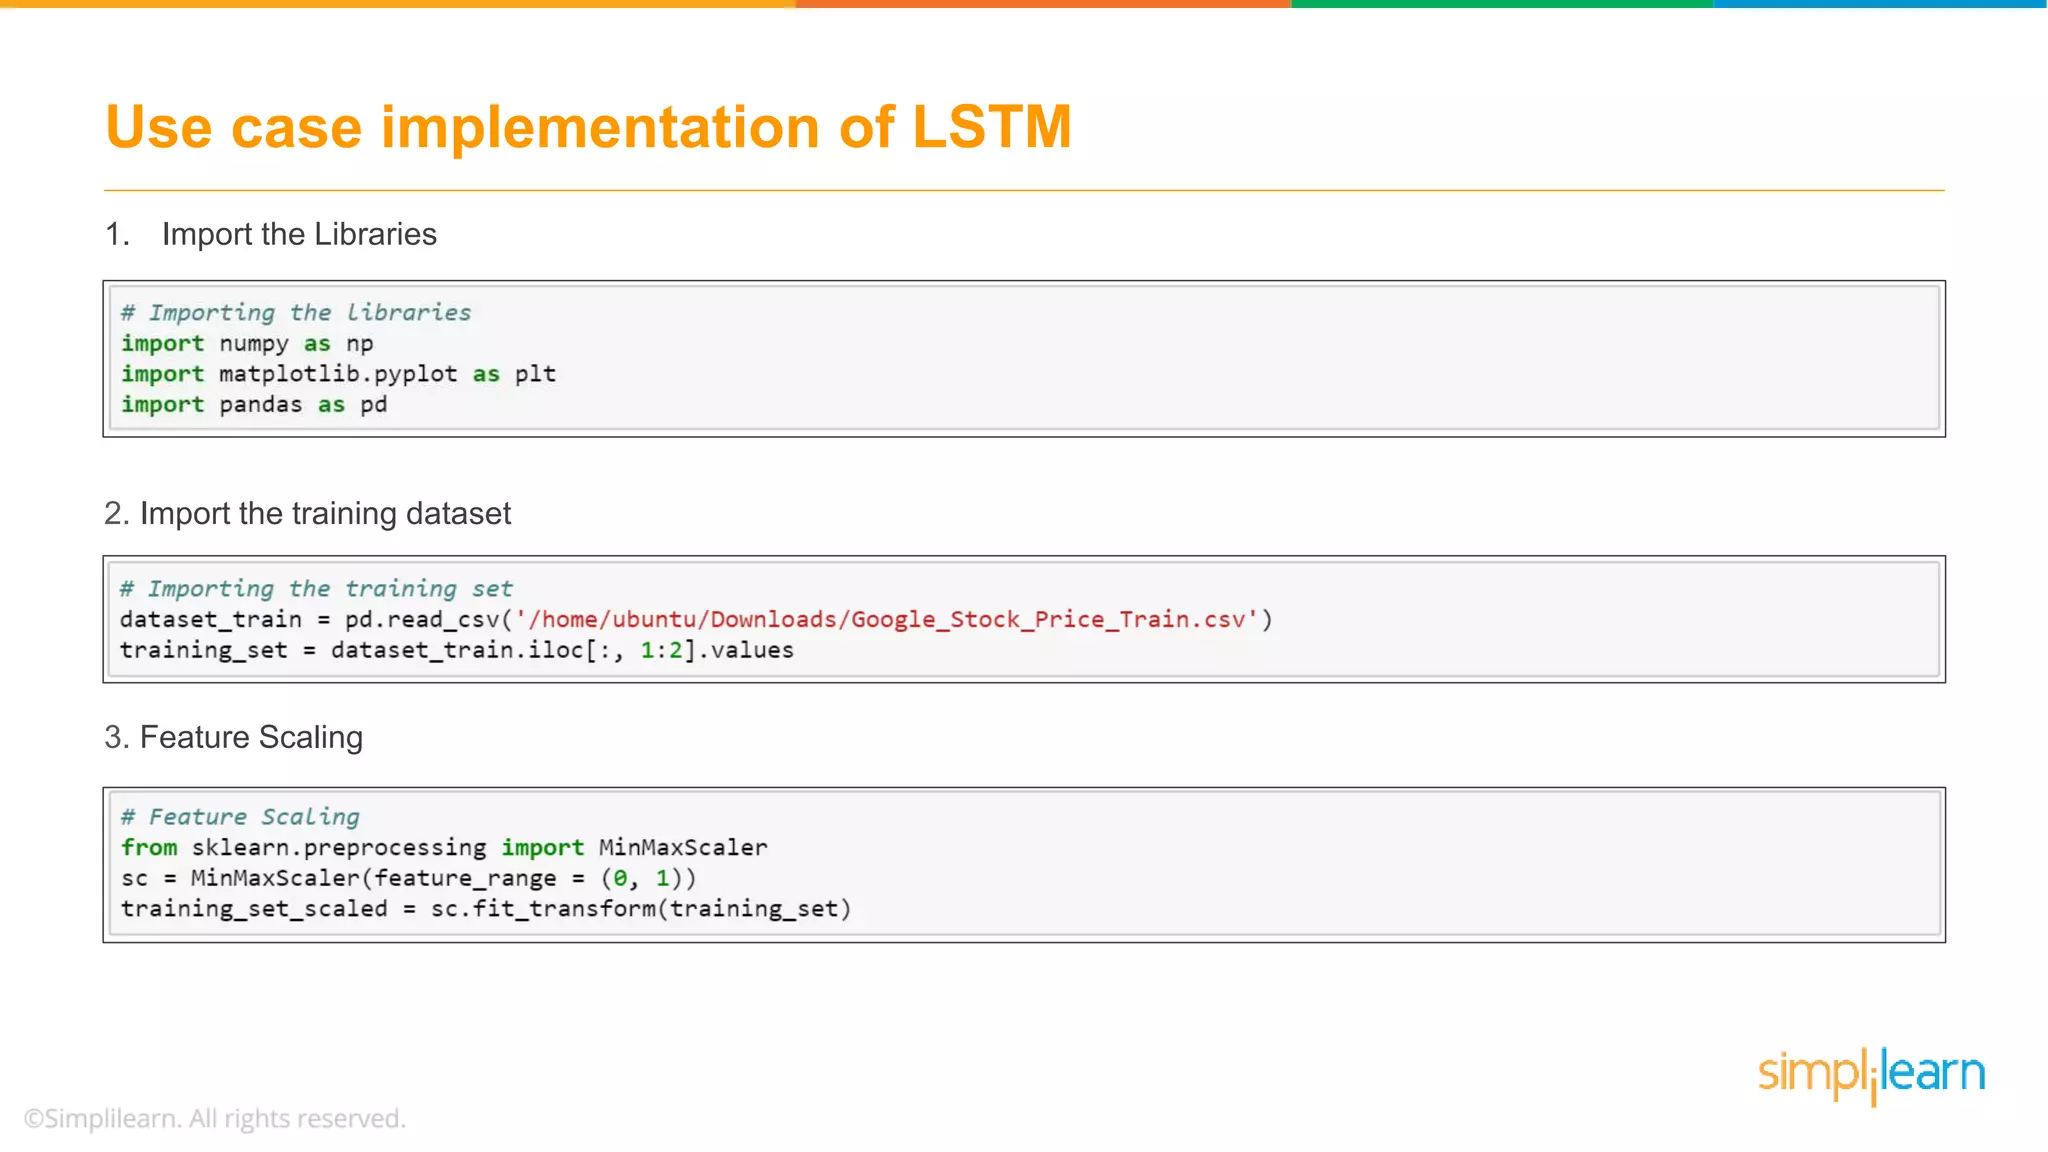This screenshot has height=1152, width=2048.
Task: Click the code line 'import numpy as np'
Action: 247,344
